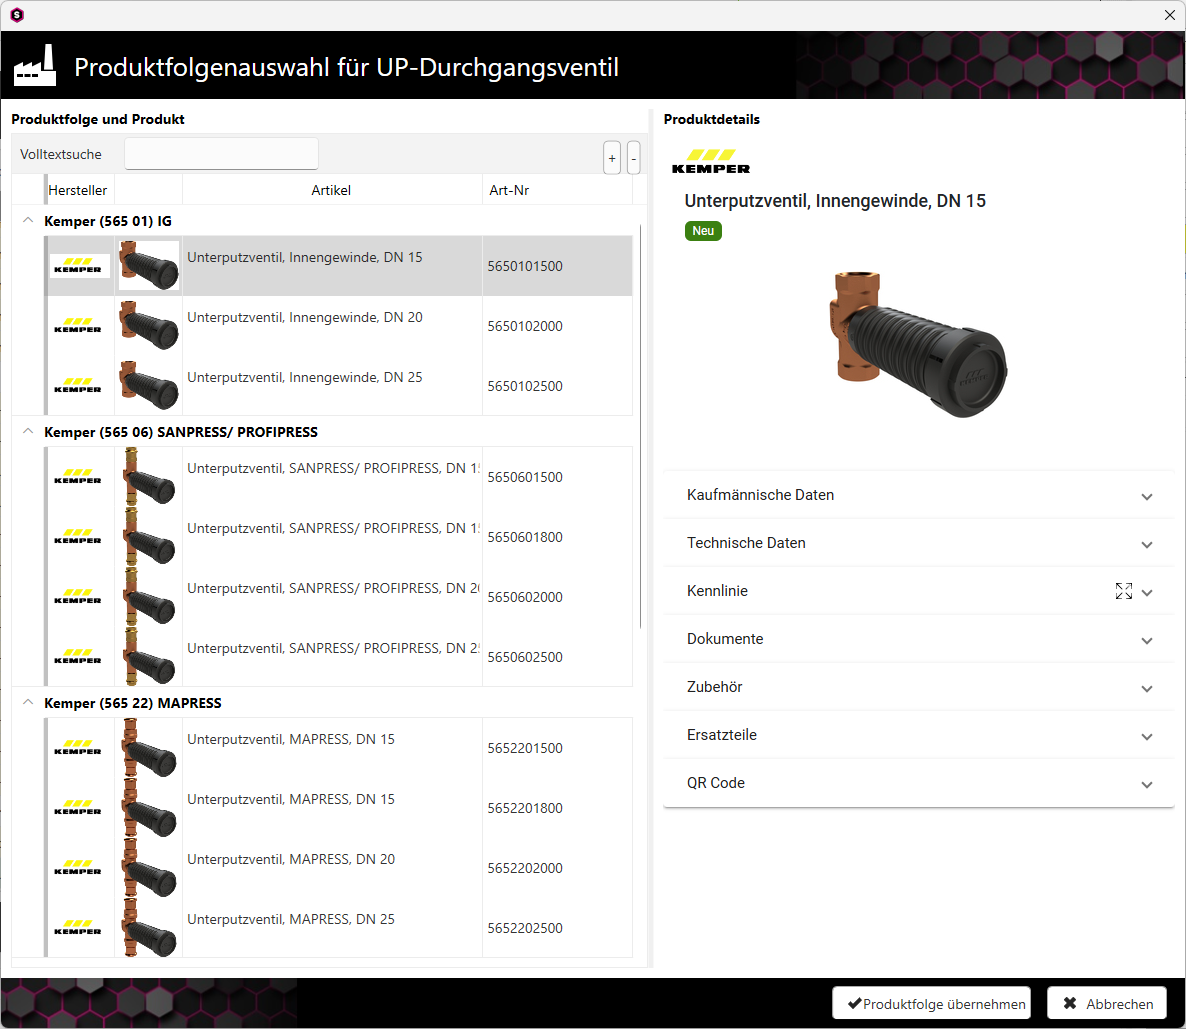Collapse the Kemper (565 22) MAPRESS group
This screenshot has width=1186, height=1029.
(28, 702)
